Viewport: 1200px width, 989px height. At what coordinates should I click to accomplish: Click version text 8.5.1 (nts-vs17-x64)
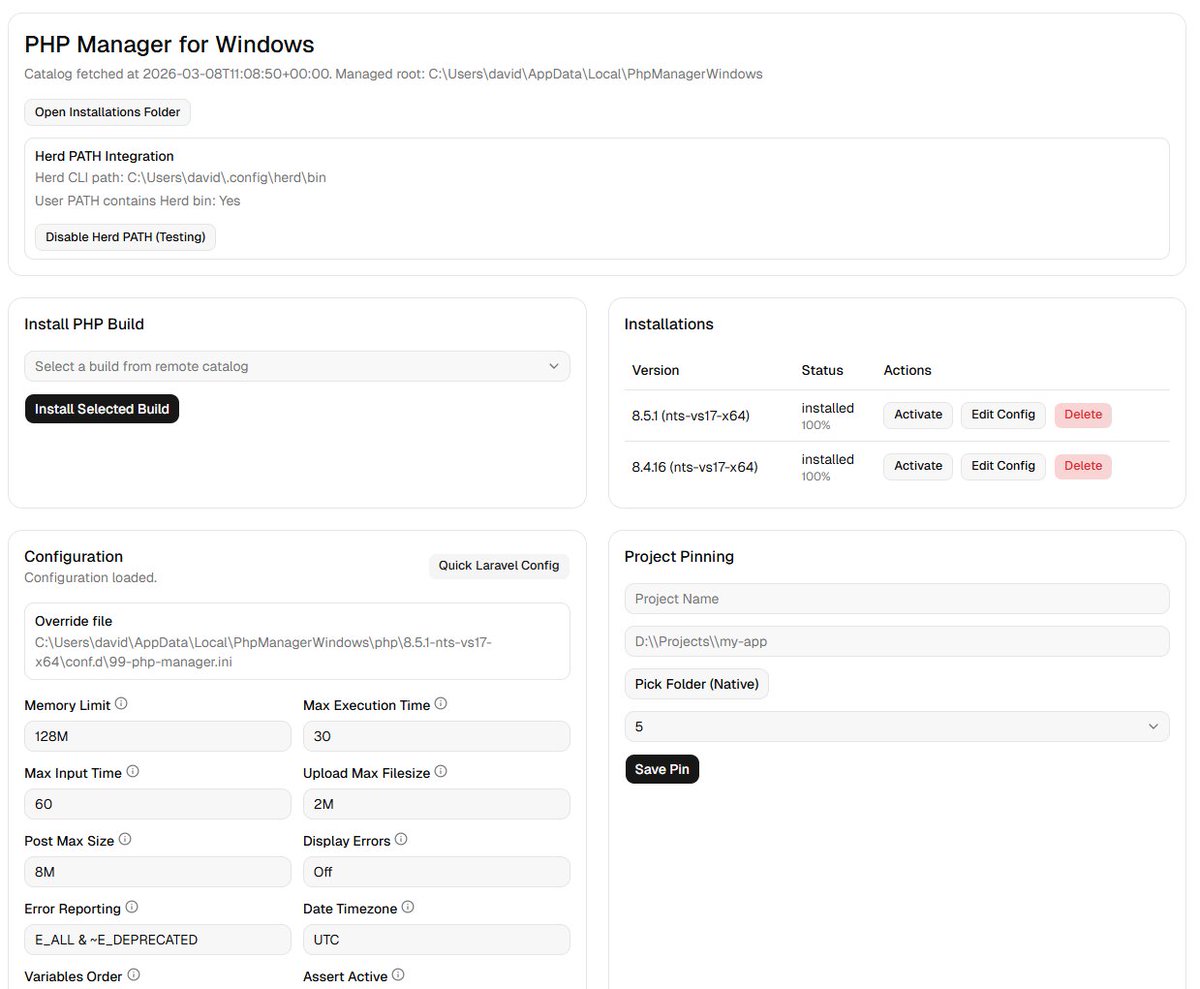pyautogui.click(x=691, y=415)
